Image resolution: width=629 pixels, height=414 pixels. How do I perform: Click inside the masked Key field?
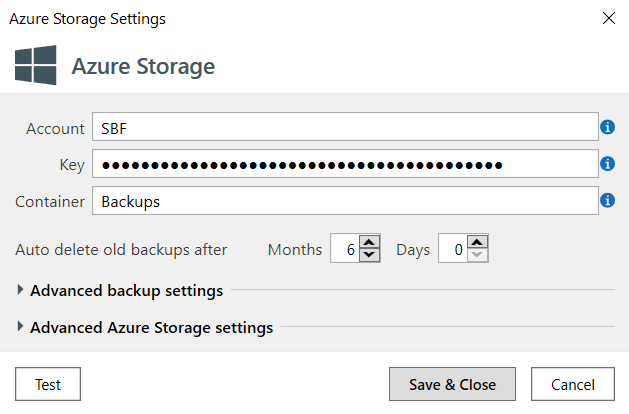(345, 164)
